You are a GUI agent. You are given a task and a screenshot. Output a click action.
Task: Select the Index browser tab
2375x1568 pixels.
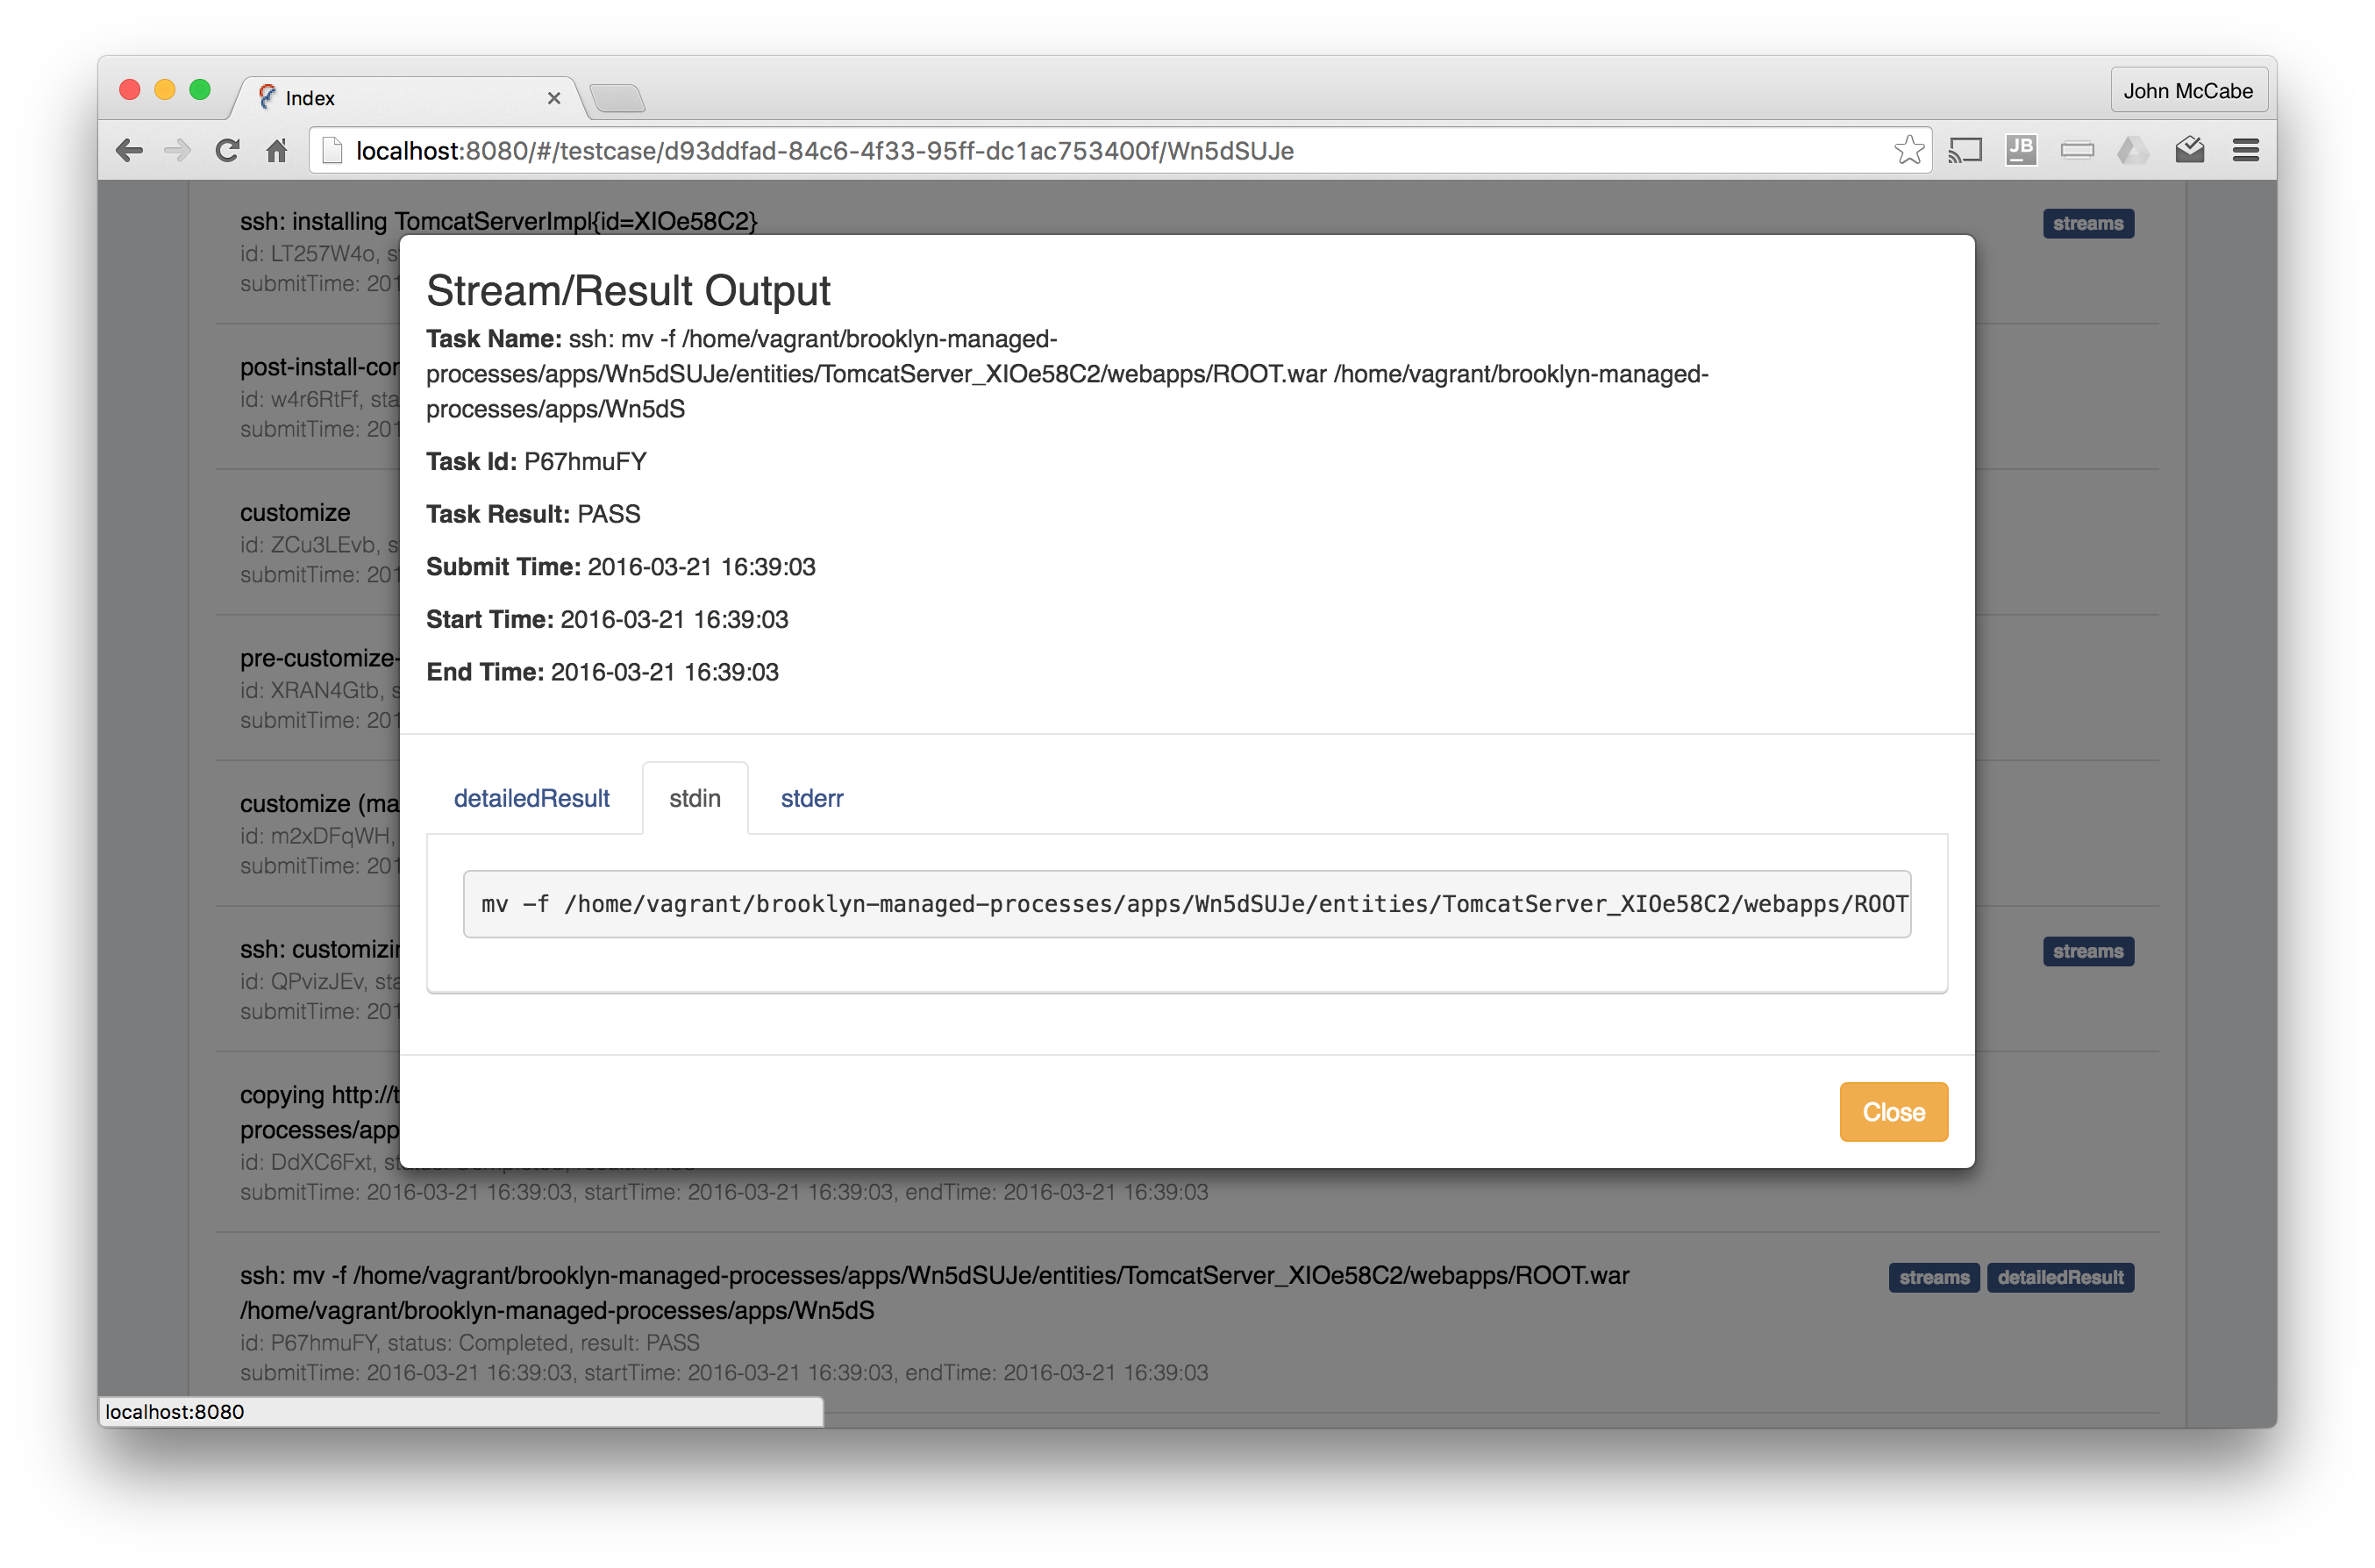click(x=405, y=98)
